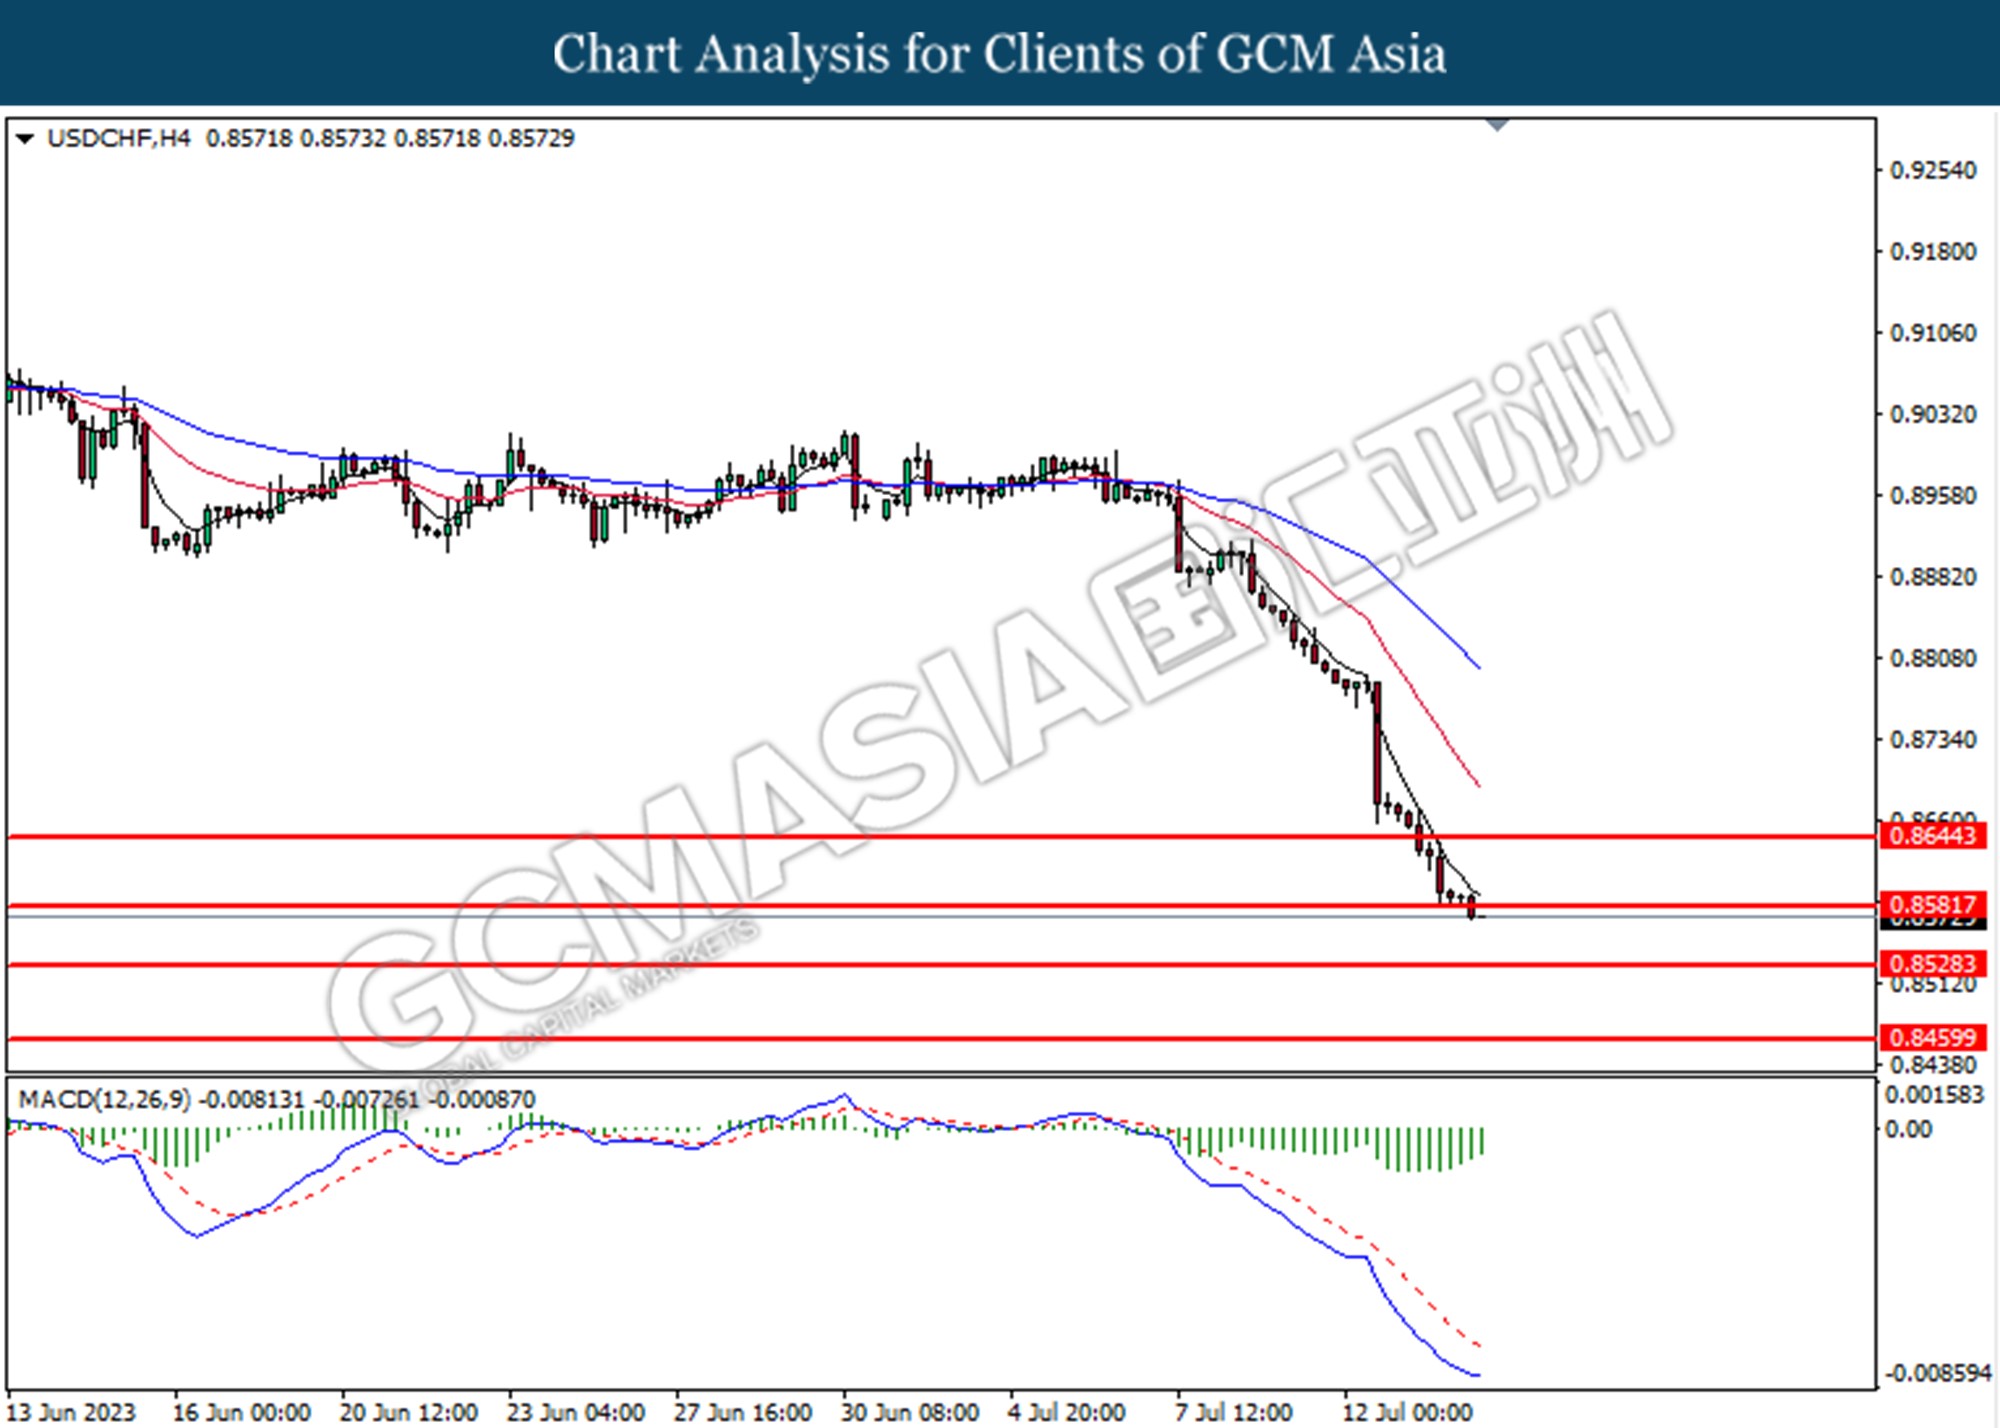Click the 0.91060 price scale value
Image resolution: width=2000 pixels, height=1428 pixels.
pyautogui.click(x=1933, y=332)
